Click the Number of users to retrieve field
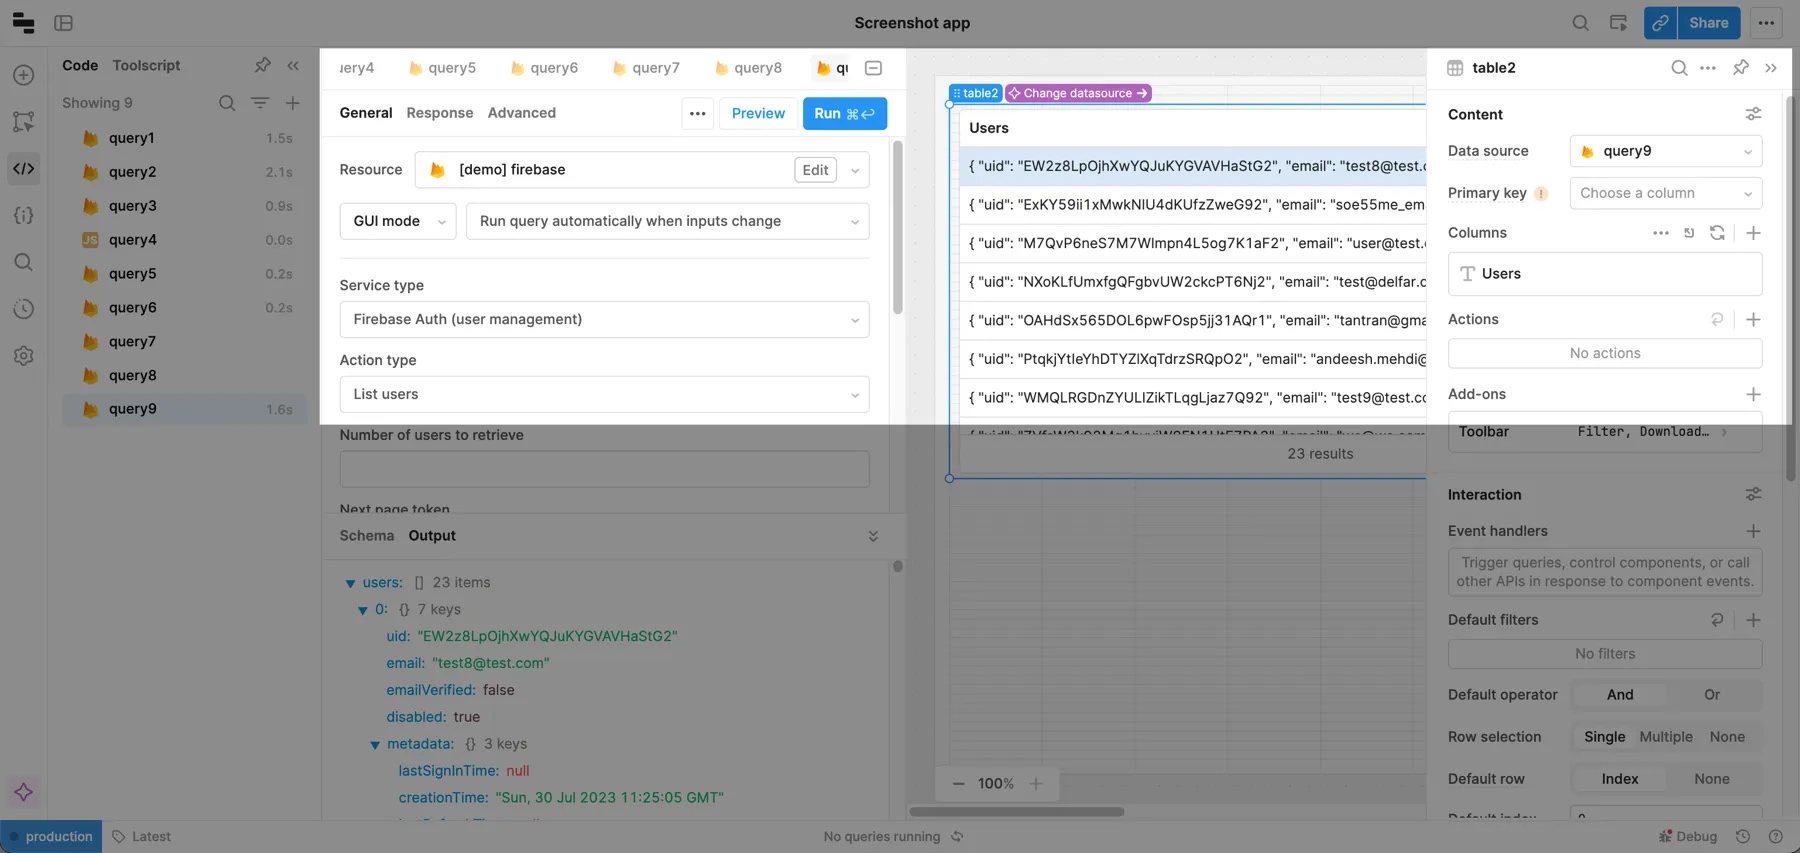Screen dimensions: 1800x853 coord(604,470)
